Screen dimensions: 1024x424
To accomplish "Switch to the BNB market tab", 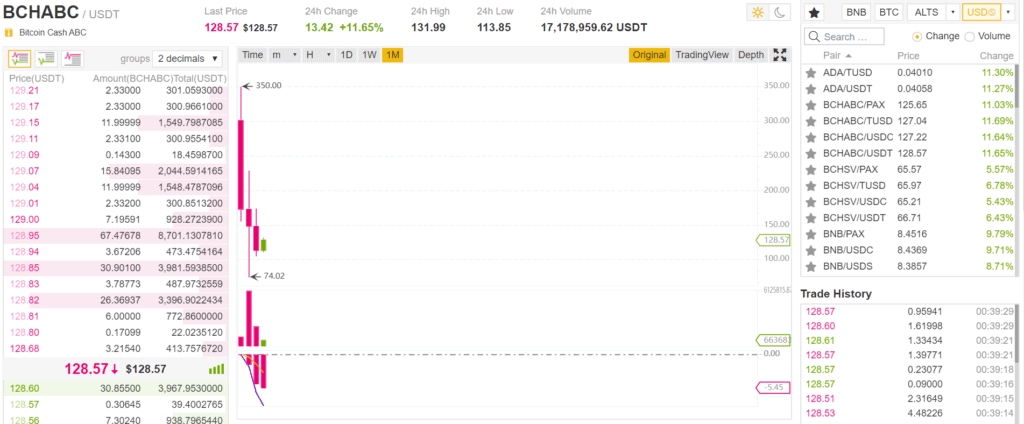I will pyautogui.click(x=856, y=12).
